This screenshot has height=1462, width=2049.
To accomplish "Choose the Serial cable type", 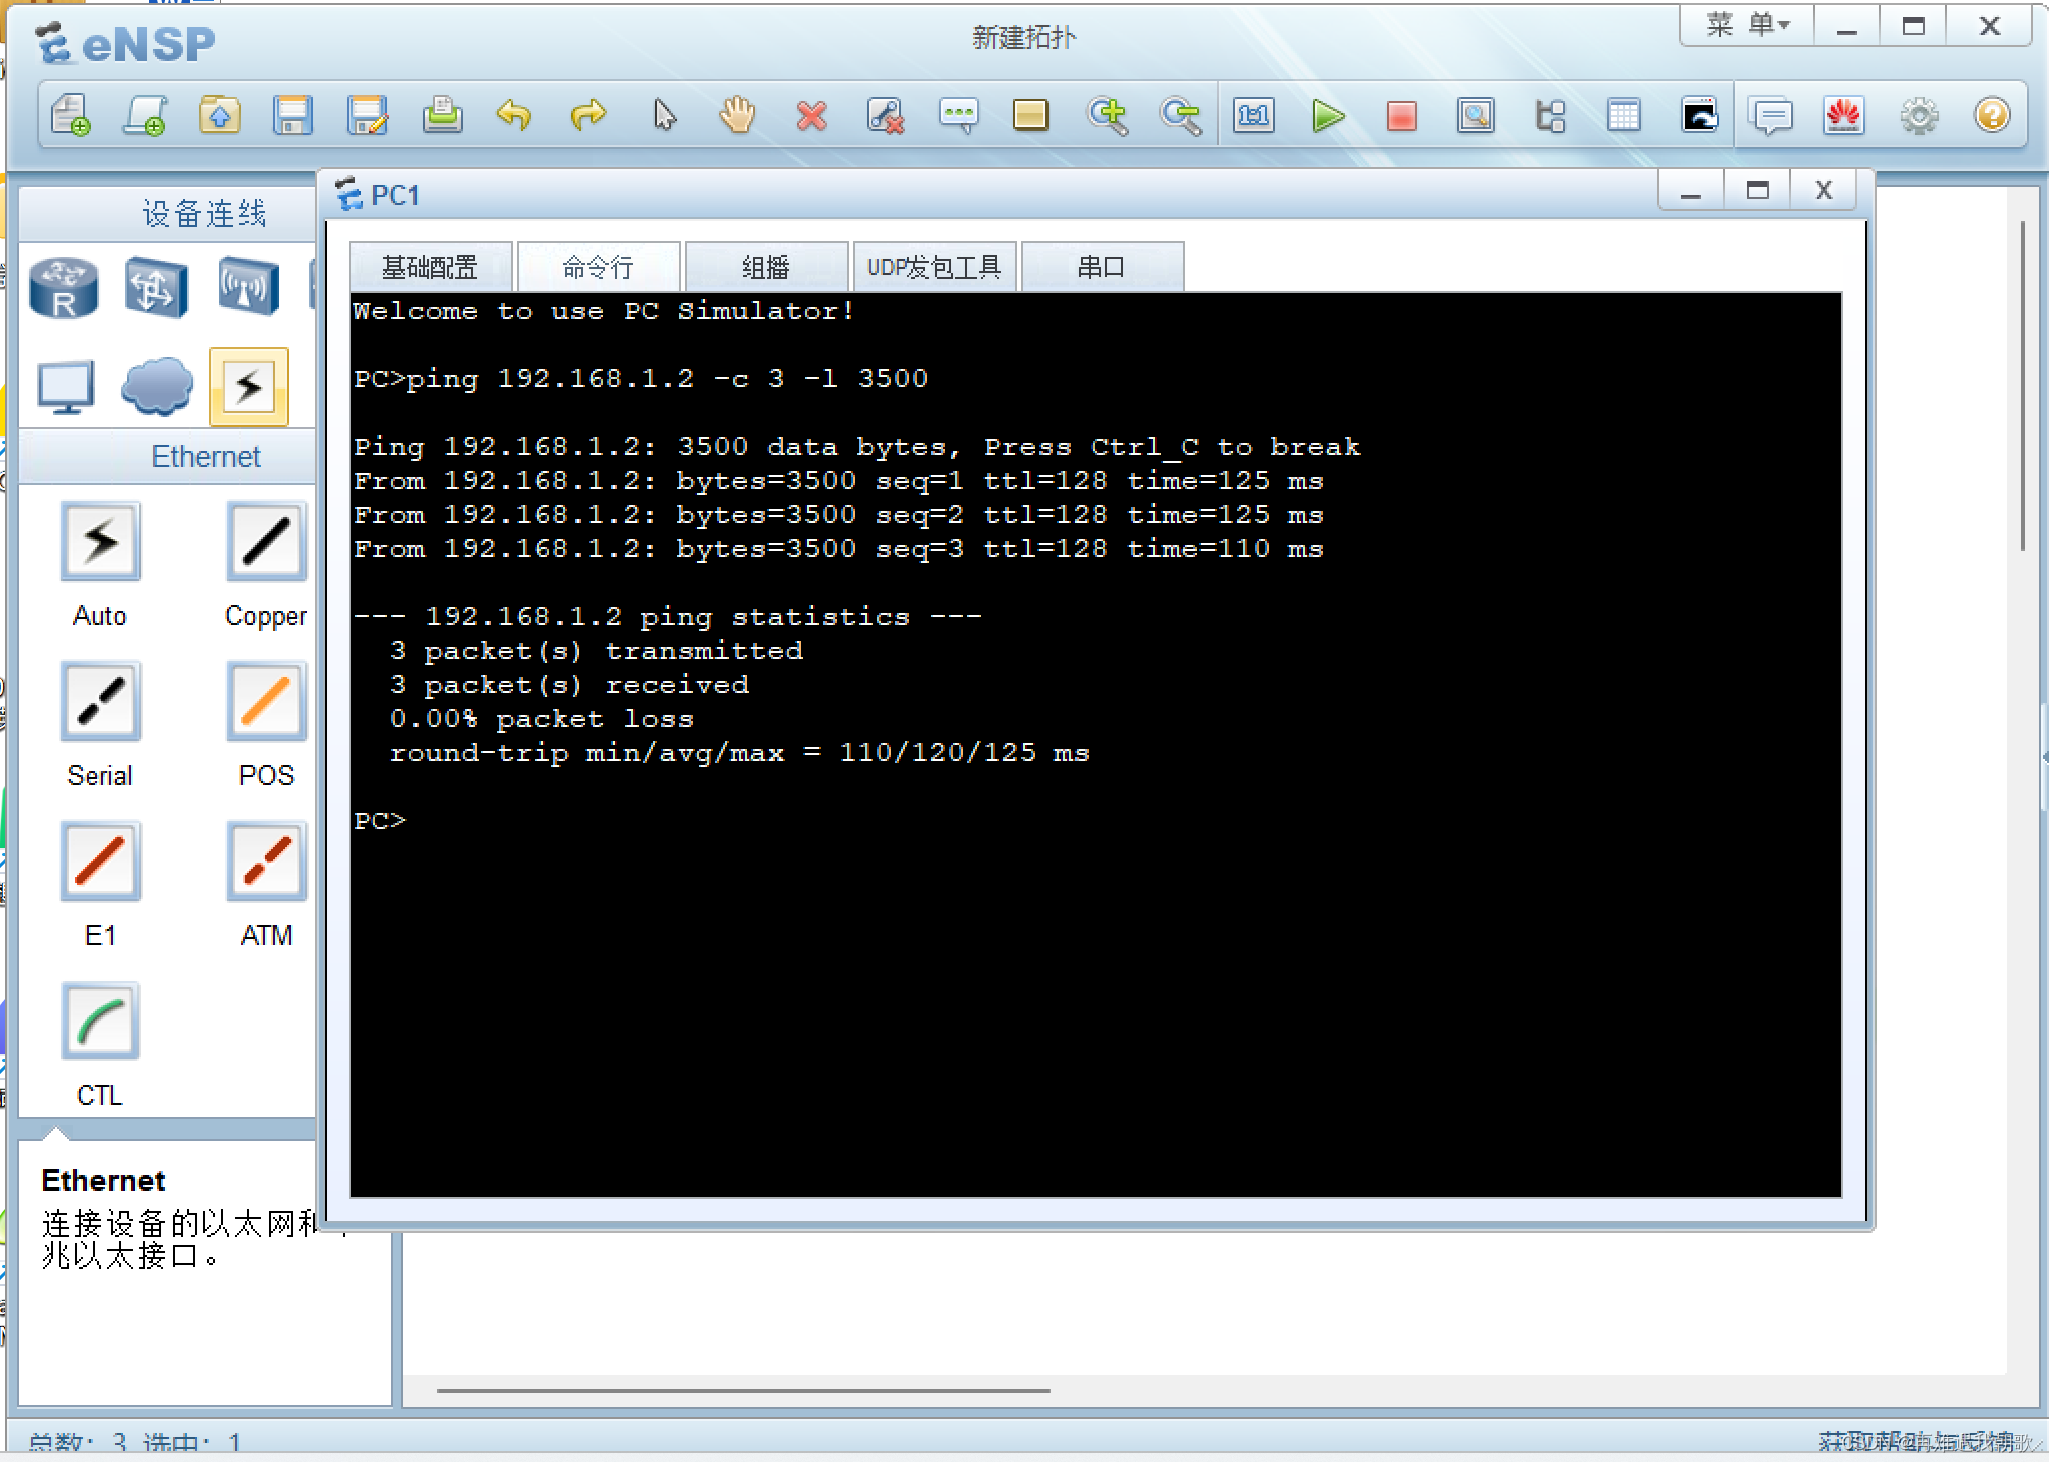I will [100, 702].
